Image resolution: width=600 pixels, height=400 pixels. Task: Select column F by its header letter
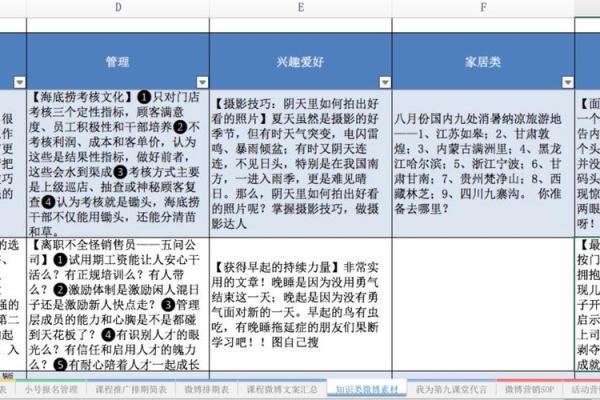click(x=484, y=8)
